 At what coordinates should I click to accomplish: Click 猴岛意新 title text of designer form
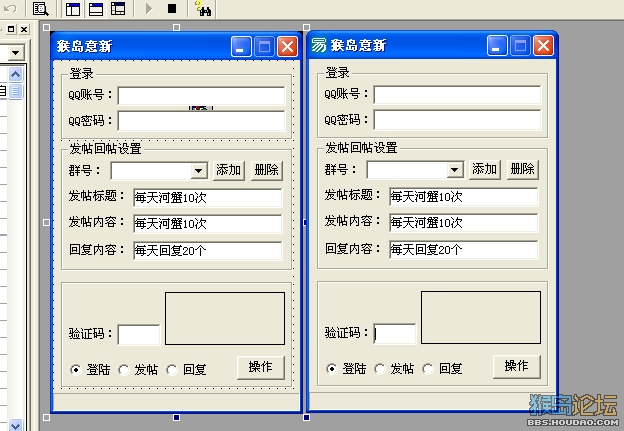pos(84,47)
